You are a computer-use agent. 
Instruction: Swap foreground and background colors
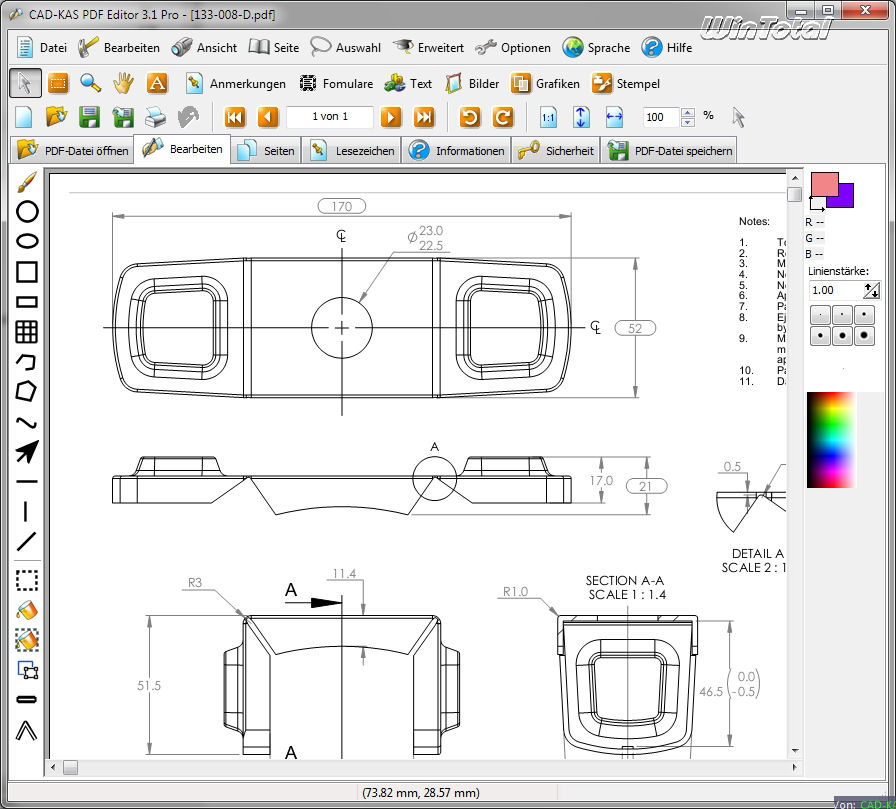click(815, 204)
